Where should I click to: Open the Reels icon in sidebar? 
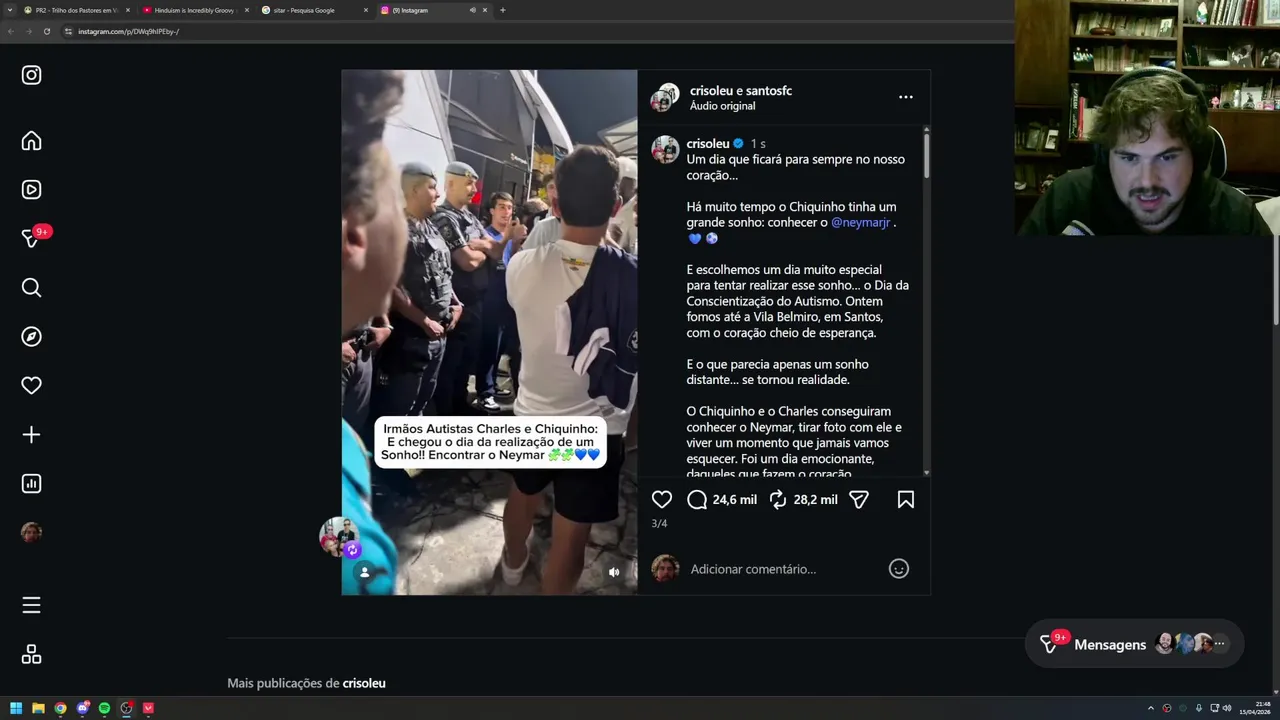[x=31, y=190]
